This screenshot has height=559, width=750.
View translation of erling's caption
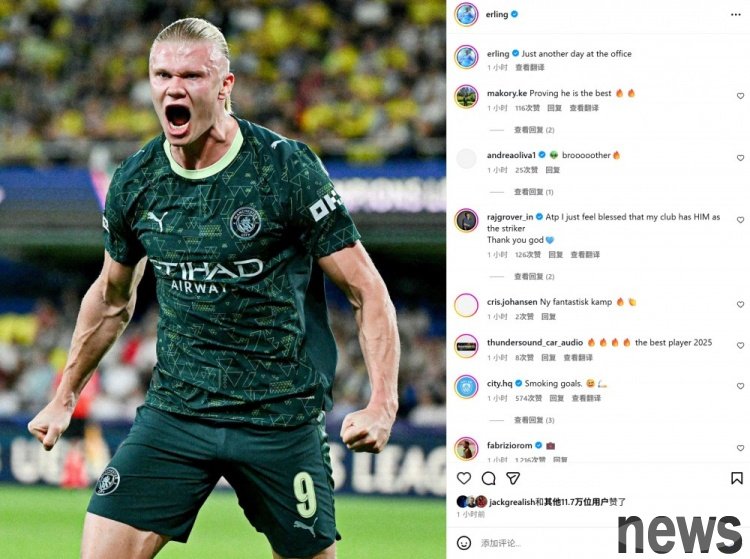click(529, 68)
